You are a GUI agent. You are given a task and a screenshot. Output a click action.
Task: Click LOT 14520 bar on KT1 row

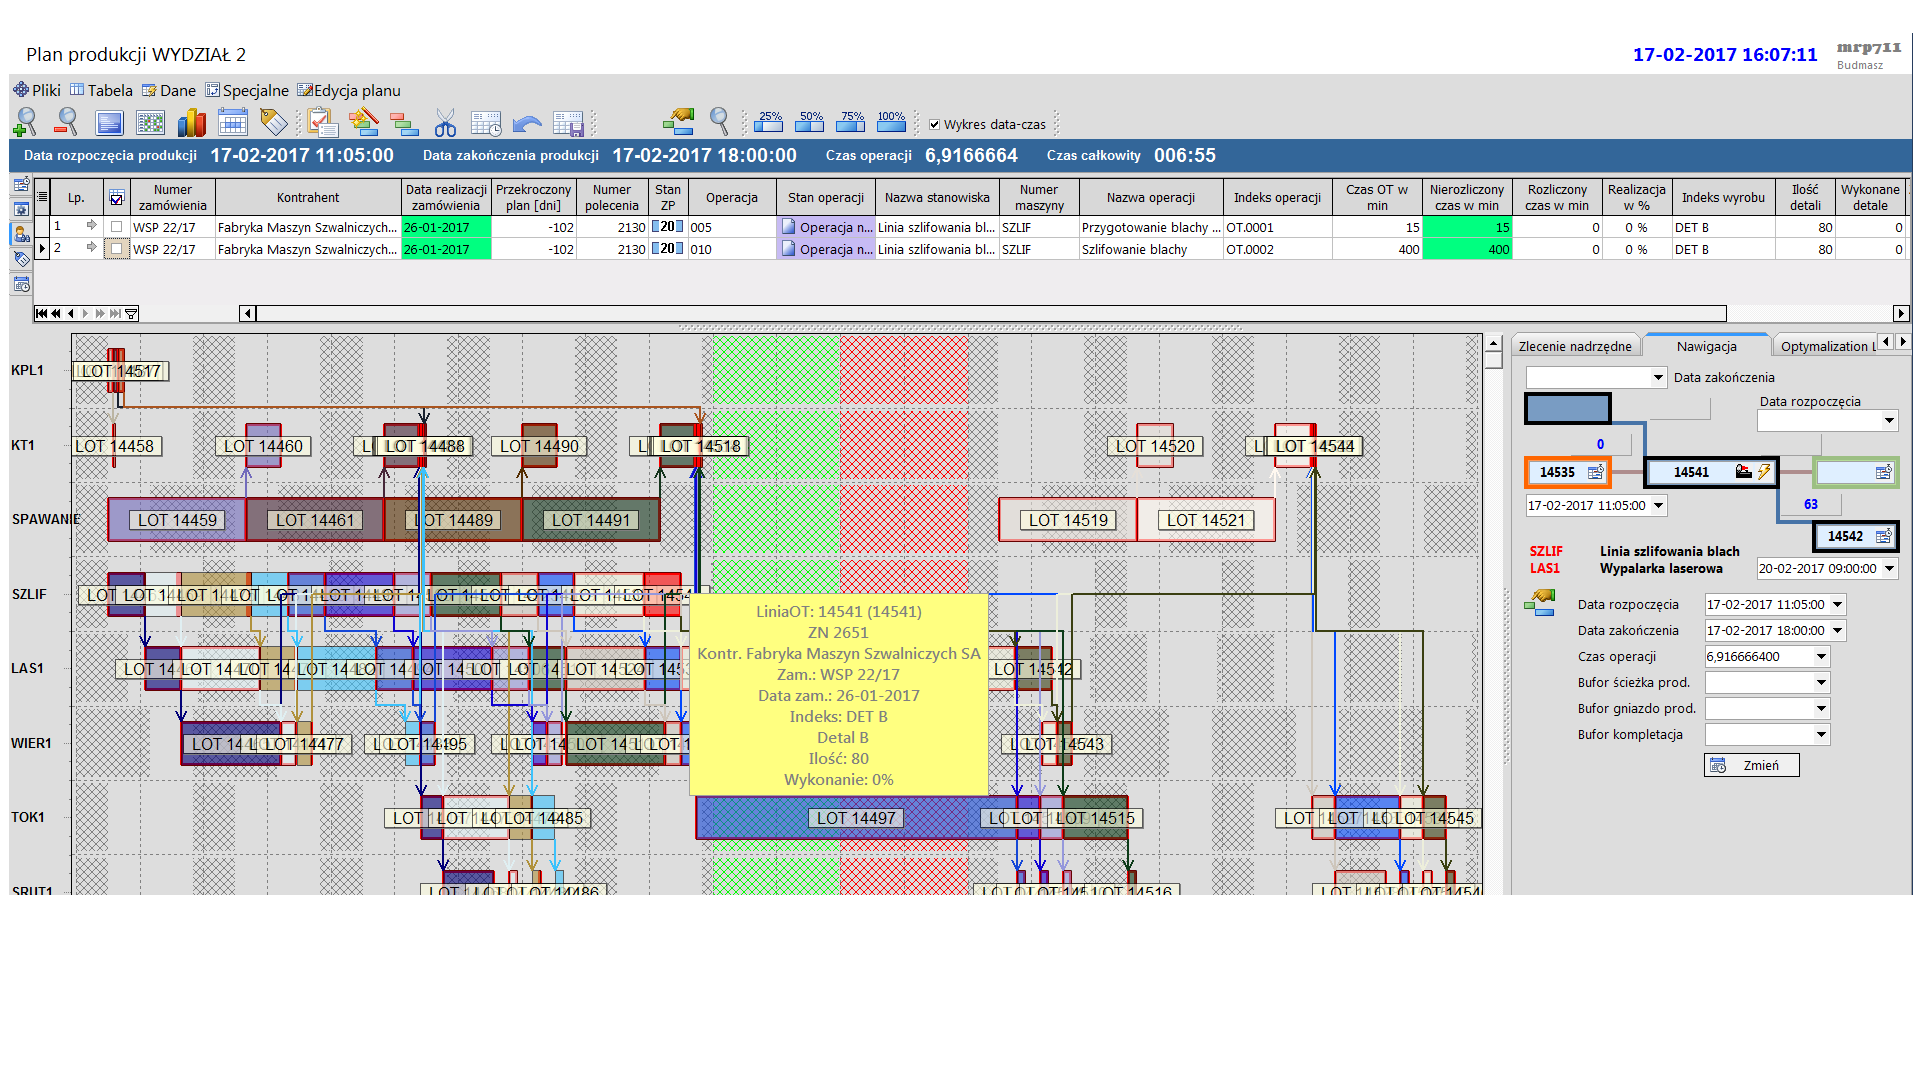click(1155, 446)
